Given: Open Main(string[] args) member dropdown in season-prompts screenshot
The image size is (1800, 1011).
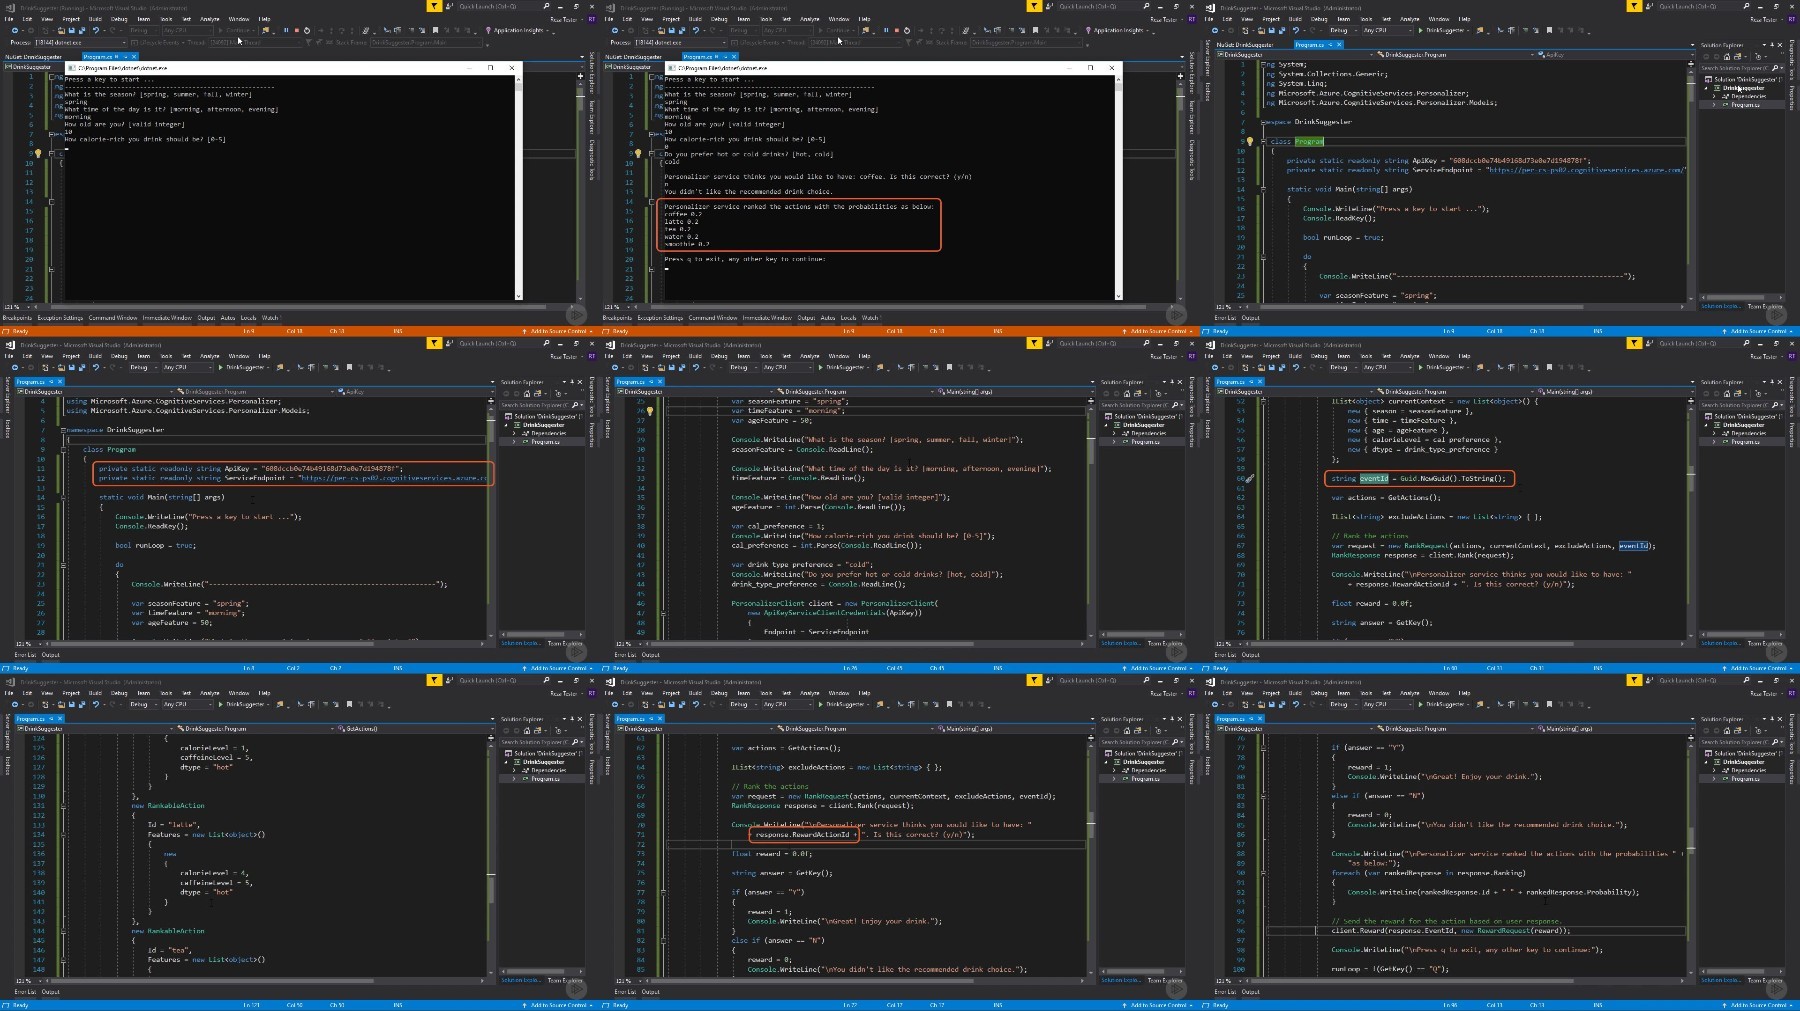Looking at the screenshot, I should tap(1016, 391).
